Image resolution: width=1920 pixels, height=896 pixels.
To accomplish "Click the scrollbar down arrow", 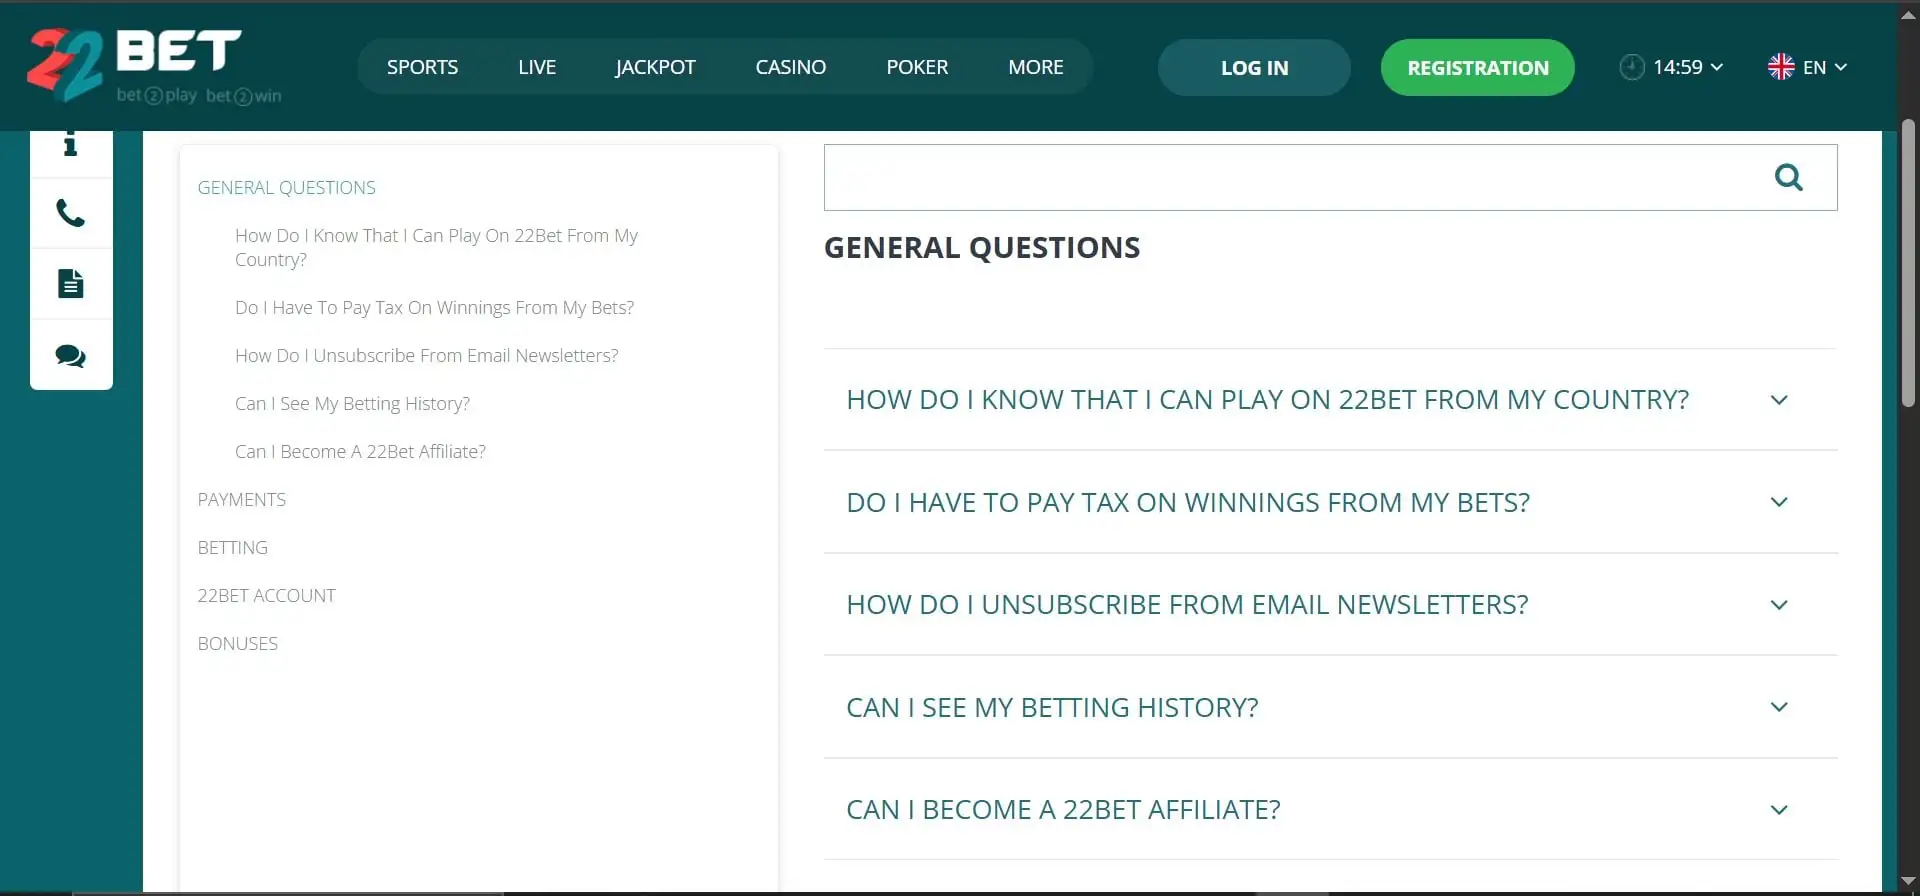I will pos(1908,882).
